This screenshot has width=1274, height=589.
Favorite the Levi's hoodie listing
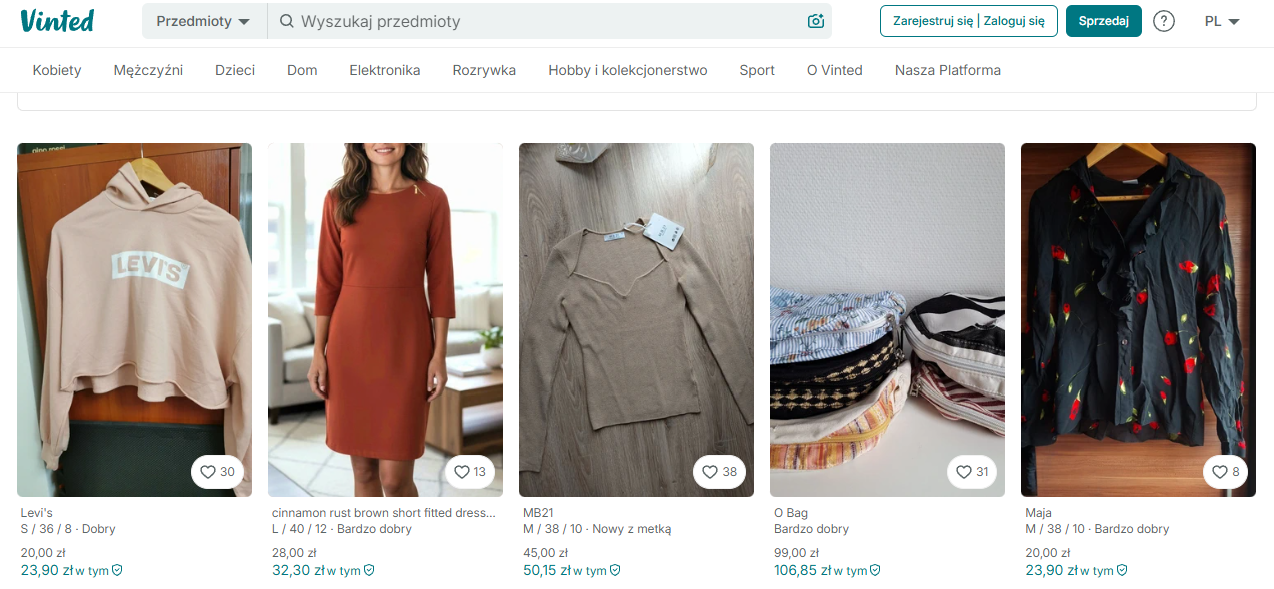point(218,472)
